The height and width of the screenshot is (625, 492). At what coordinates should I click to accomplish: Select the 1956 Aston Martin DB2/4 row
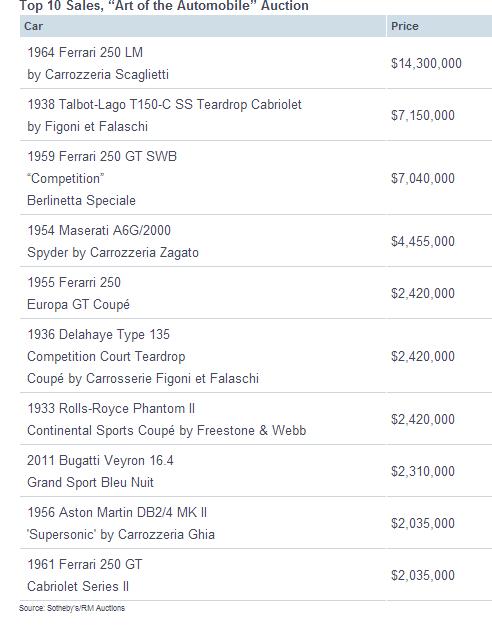pyautogui.click(x=256, y=523)
